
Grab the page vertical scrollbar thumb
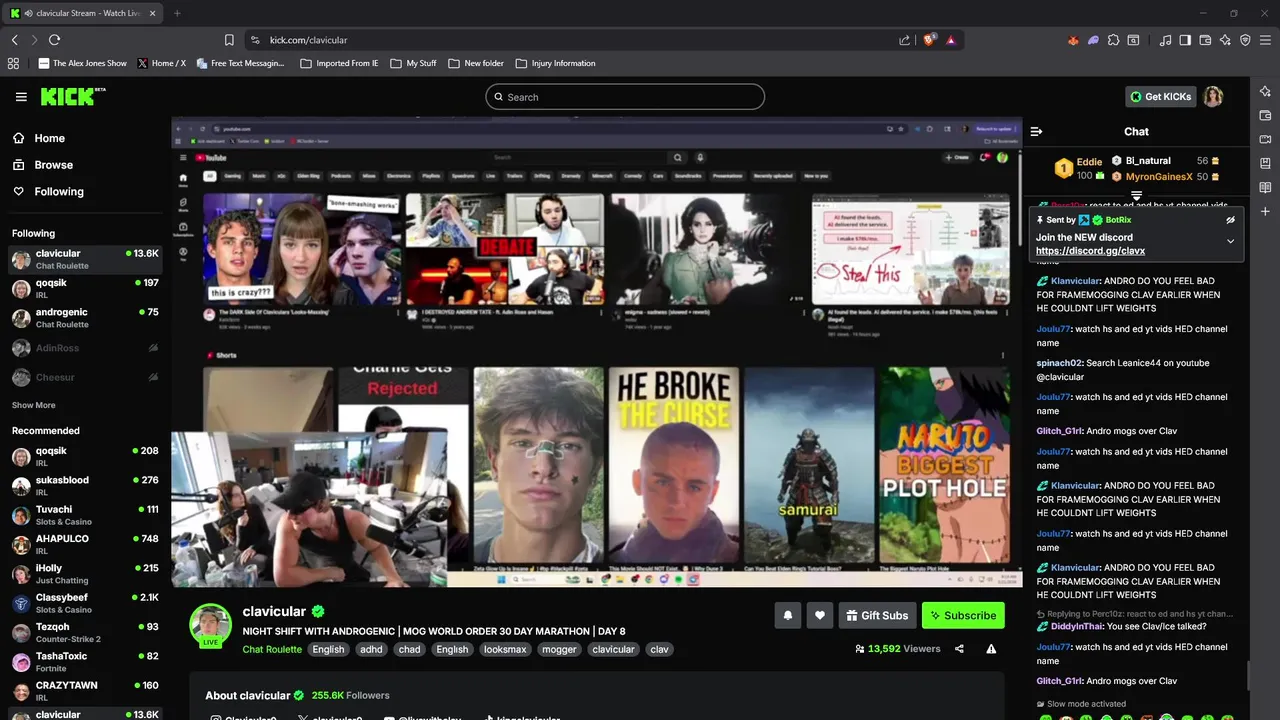click(1249, 675)
